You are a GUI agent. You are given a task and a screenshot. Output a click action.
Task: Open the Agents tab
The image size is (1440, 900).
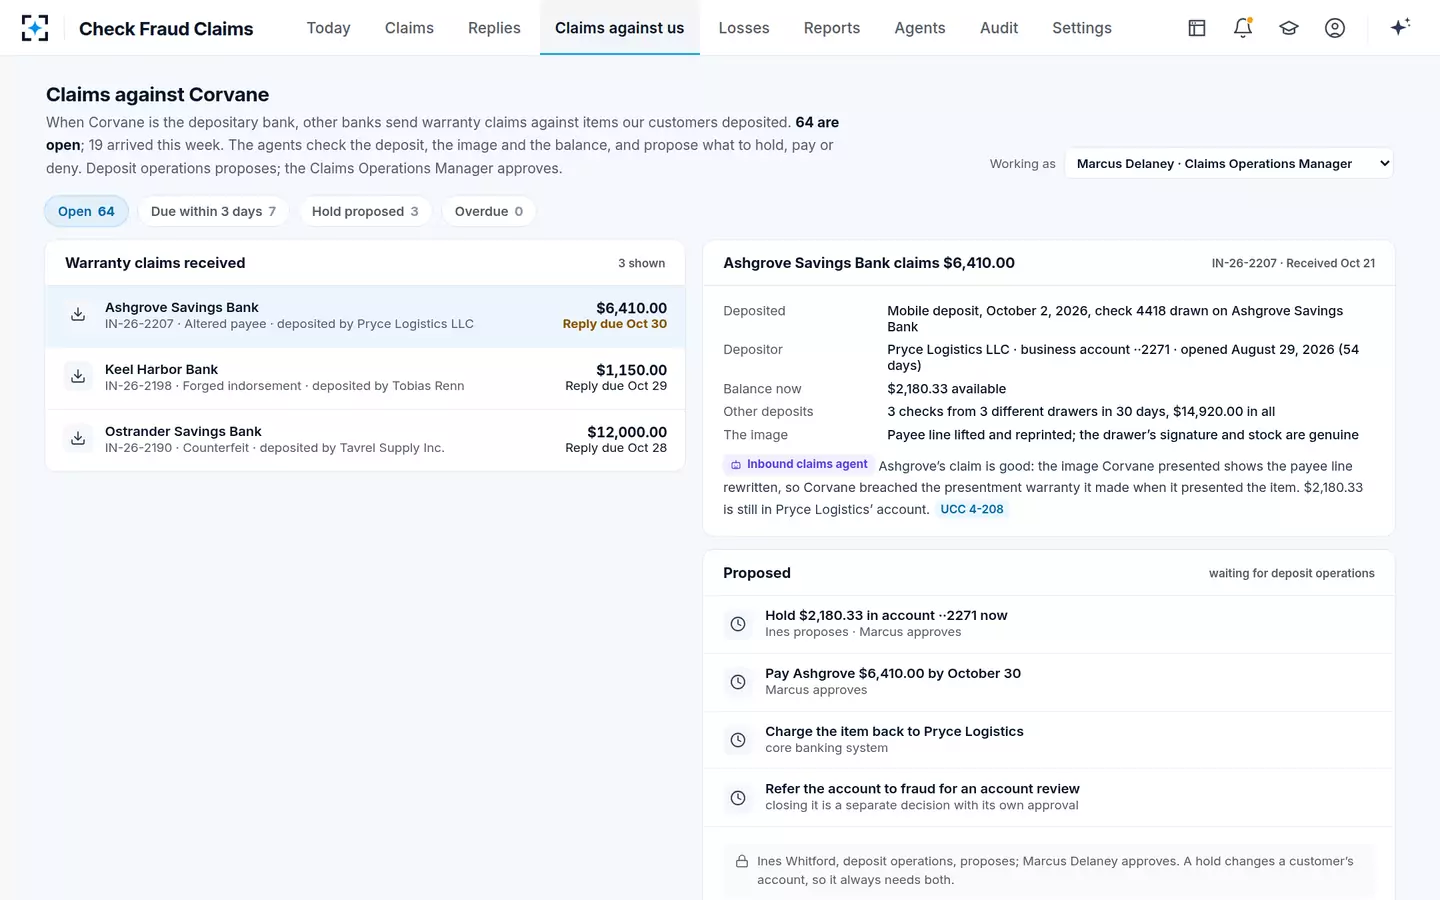point(920,28)
